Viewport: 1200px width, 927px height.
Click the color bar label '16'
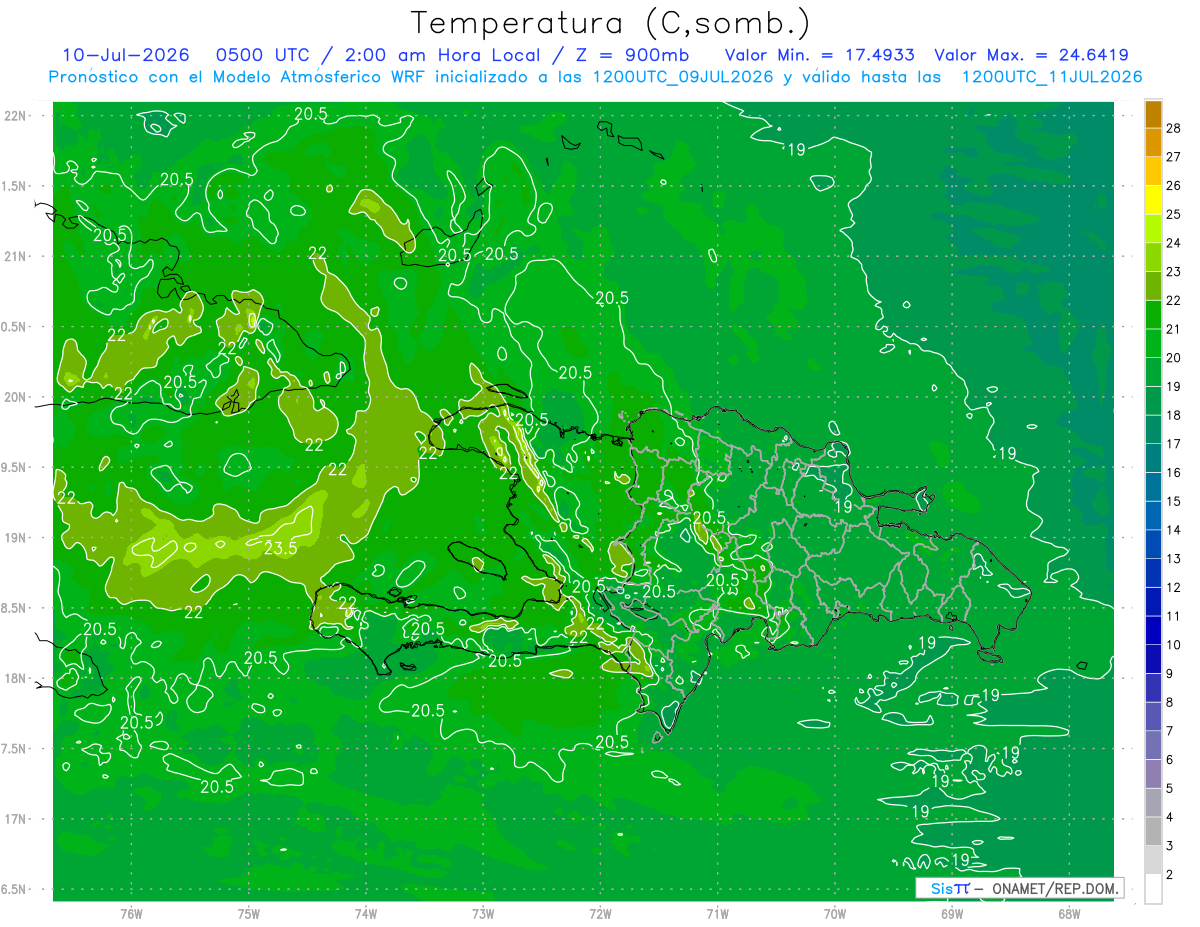[x=1174, y=472]
